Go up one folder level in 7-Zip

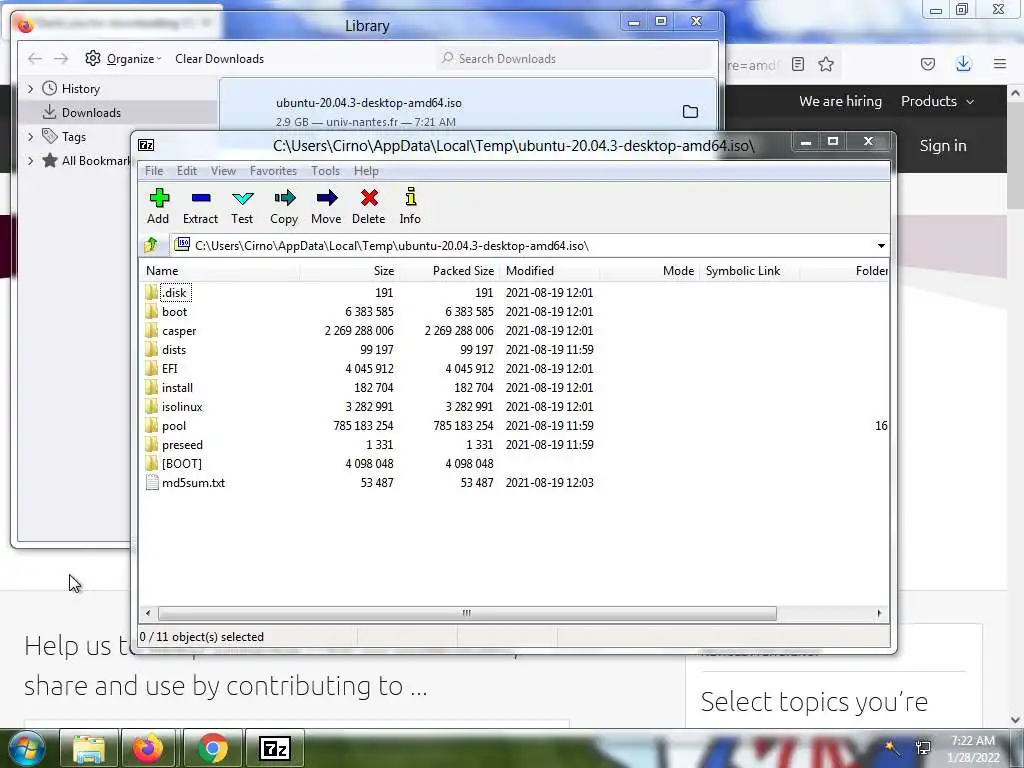pos(151,246)
